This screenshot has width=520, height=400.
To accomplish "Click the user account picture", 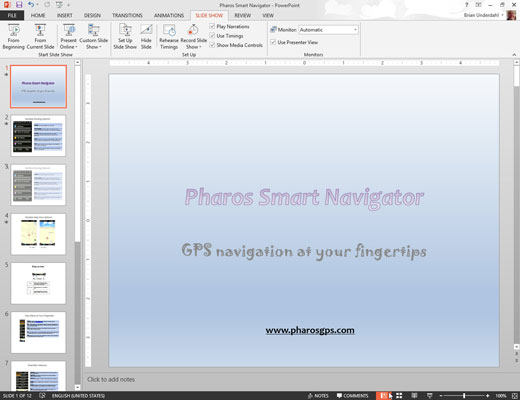I will [511, 15].
